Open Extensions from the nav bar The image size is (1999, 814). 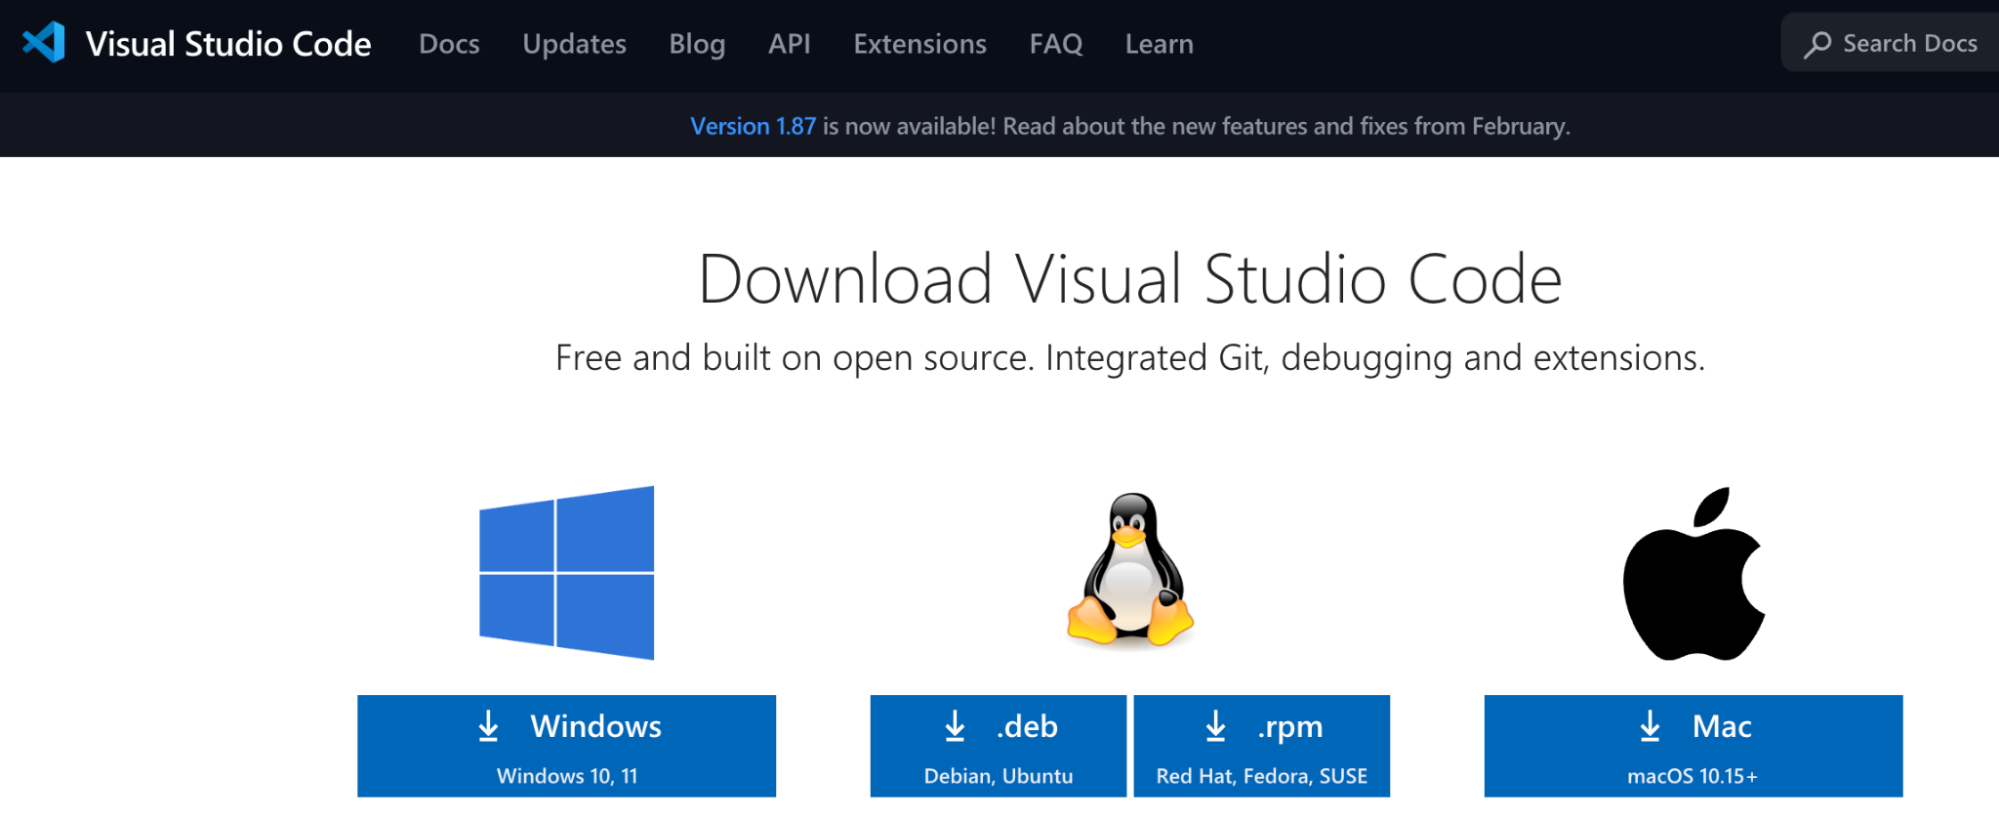pyautogui.click(x=919, y=44)
